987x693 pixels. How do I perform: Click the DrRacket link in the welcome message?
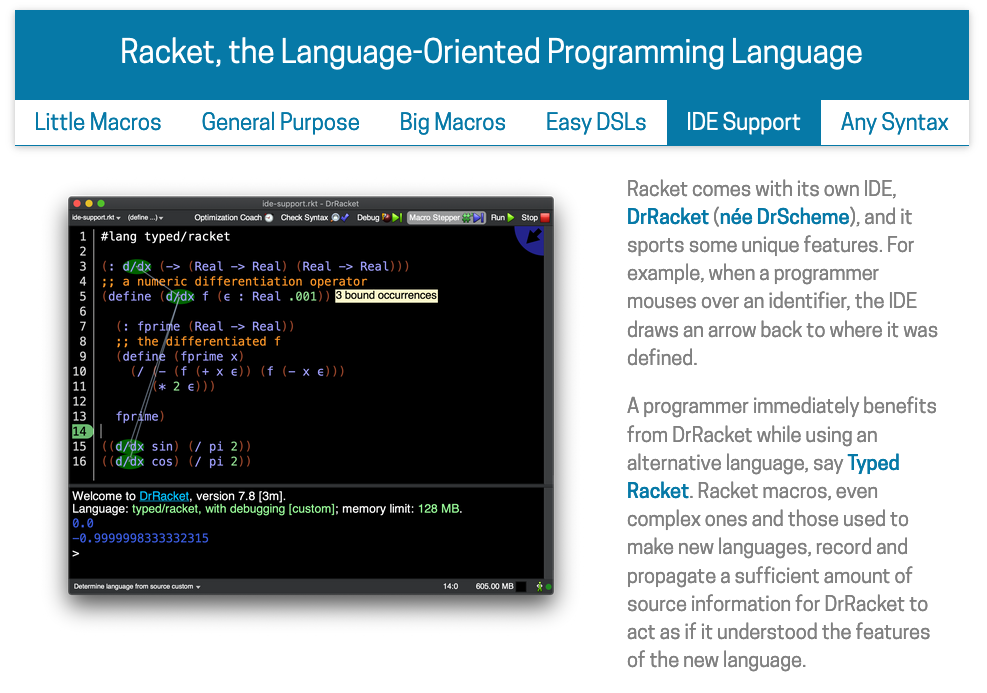pyautogui.click(x=163, y=495)
